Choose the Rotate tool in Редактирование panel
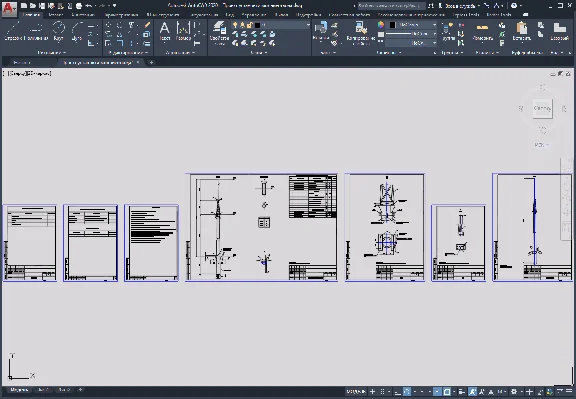Viewport: 576px width, 399px height. (x=119, y=25)
